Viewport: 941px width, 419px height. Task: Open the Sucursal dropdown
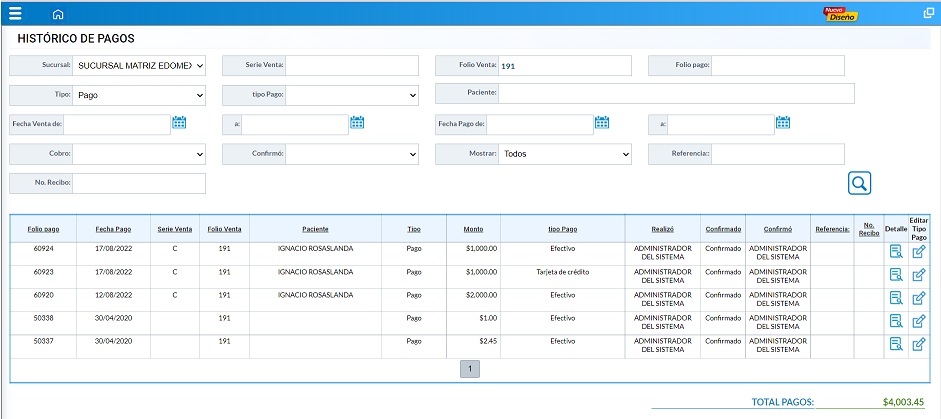click(139, 65)
